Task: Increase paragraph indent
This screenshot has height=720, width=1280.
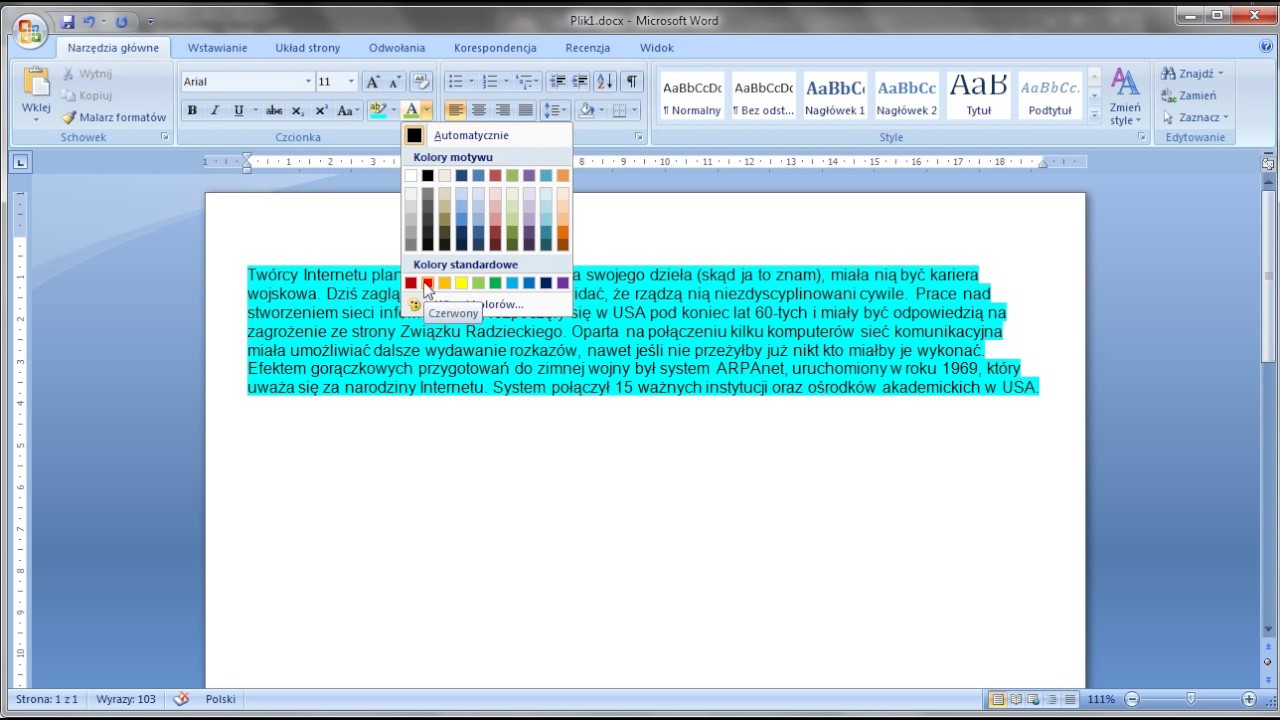Action: click(x=580, y=81)
